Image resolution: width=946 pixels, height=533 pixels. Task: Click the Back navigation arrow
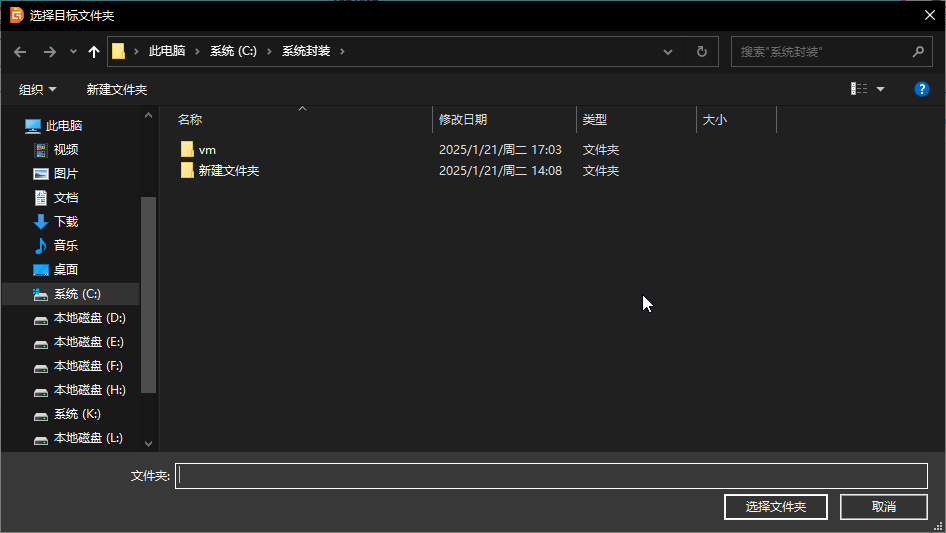(x=20, y=52)
